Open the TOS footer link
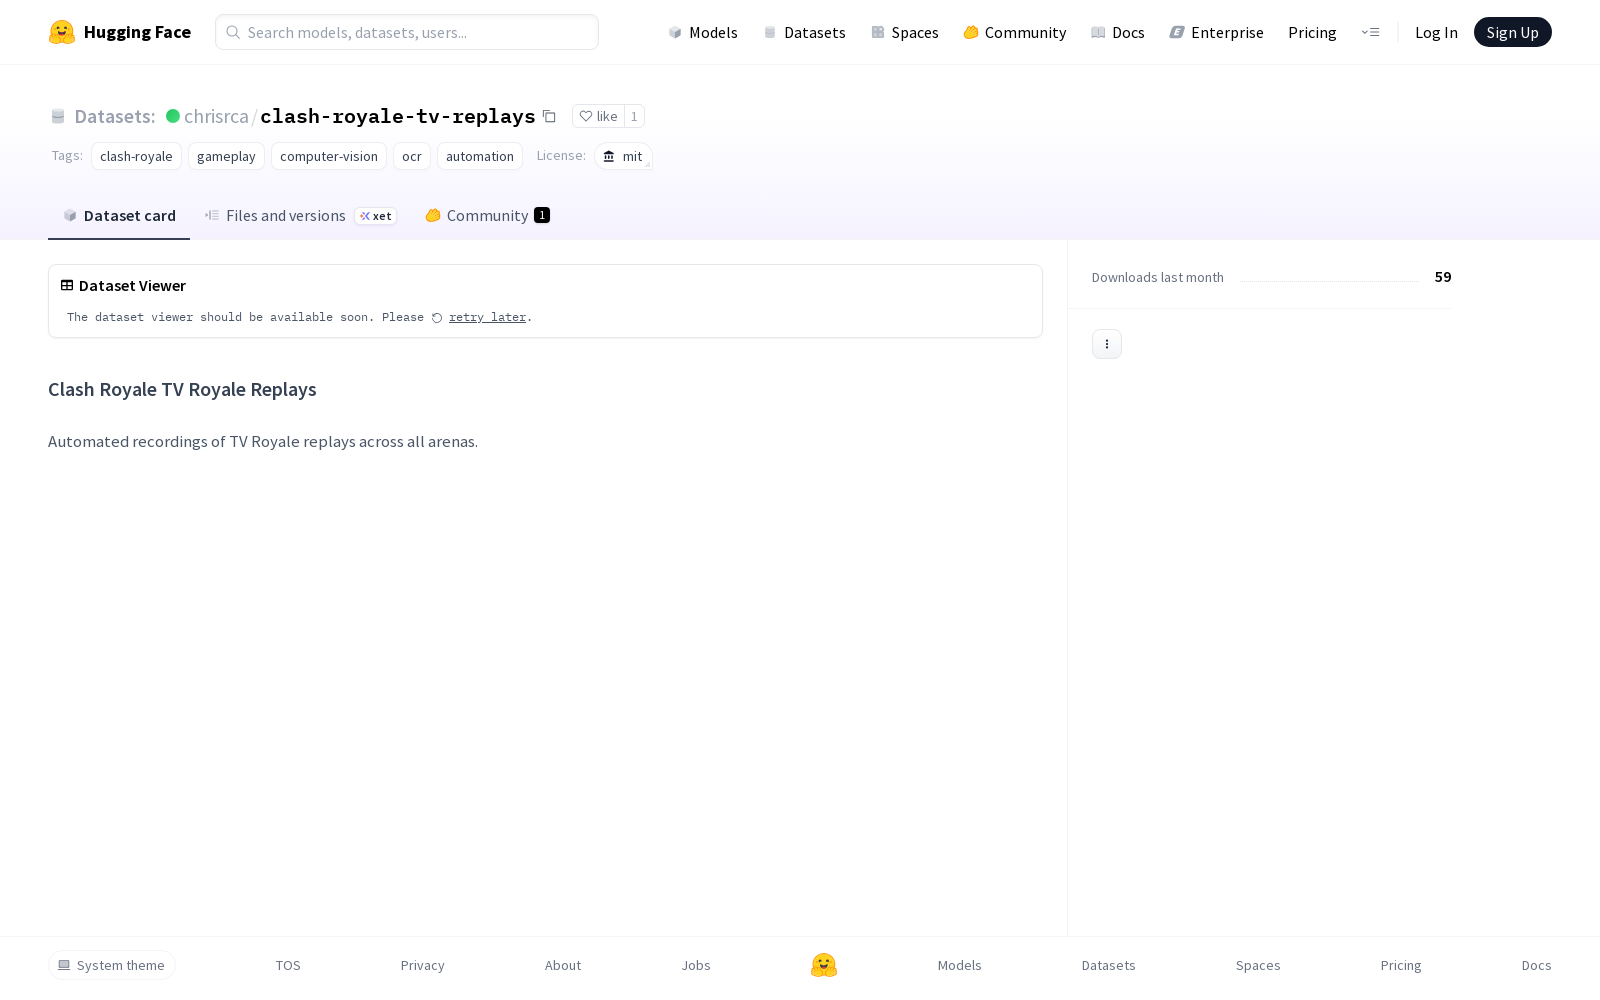 [288, 965]
